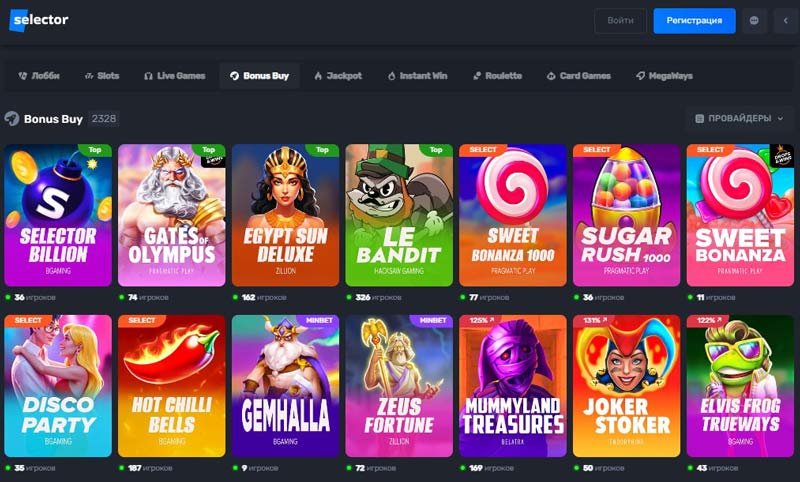Screen dimensions: 800x482
Task: Open the Joker Stoker game
Action: [627, 386]
